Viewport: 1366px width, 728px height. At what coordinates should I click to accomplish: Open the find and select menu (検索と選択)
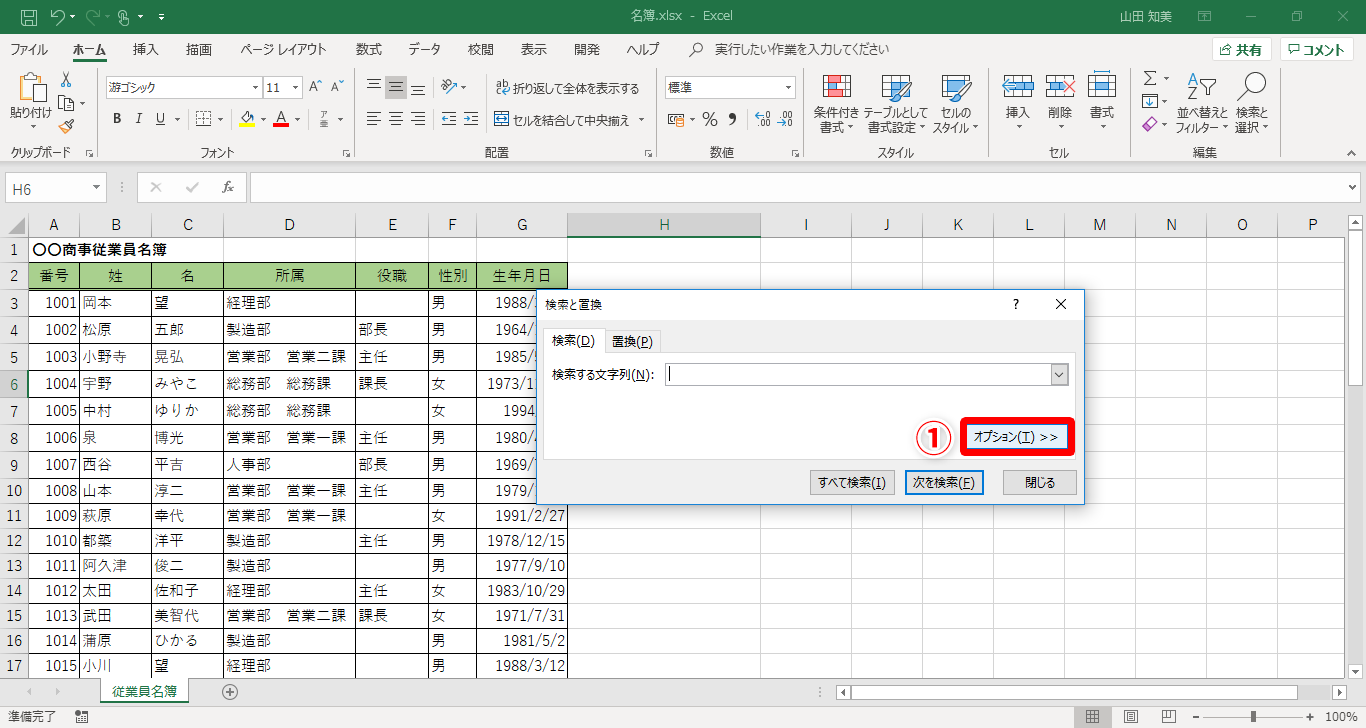(1251, 103)
